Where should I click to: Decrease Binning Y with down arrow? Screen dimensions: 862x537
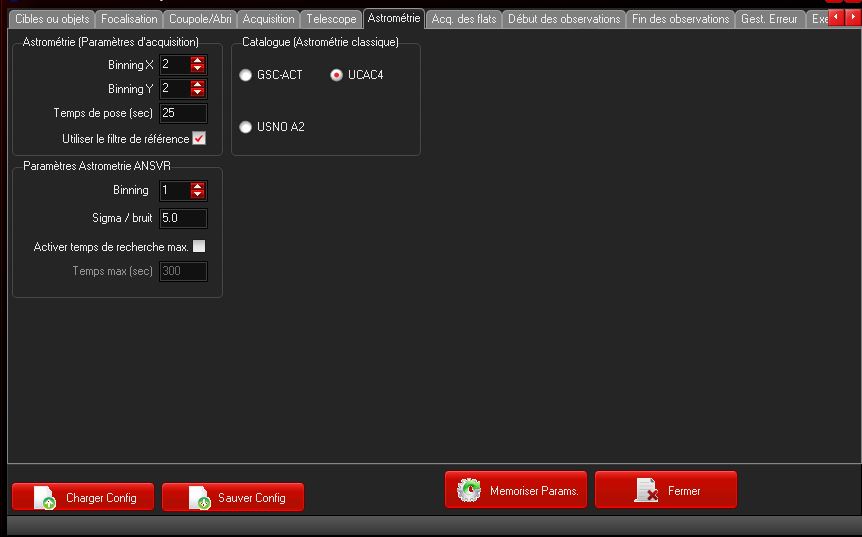pyautogui.click(x=198, y=93)
